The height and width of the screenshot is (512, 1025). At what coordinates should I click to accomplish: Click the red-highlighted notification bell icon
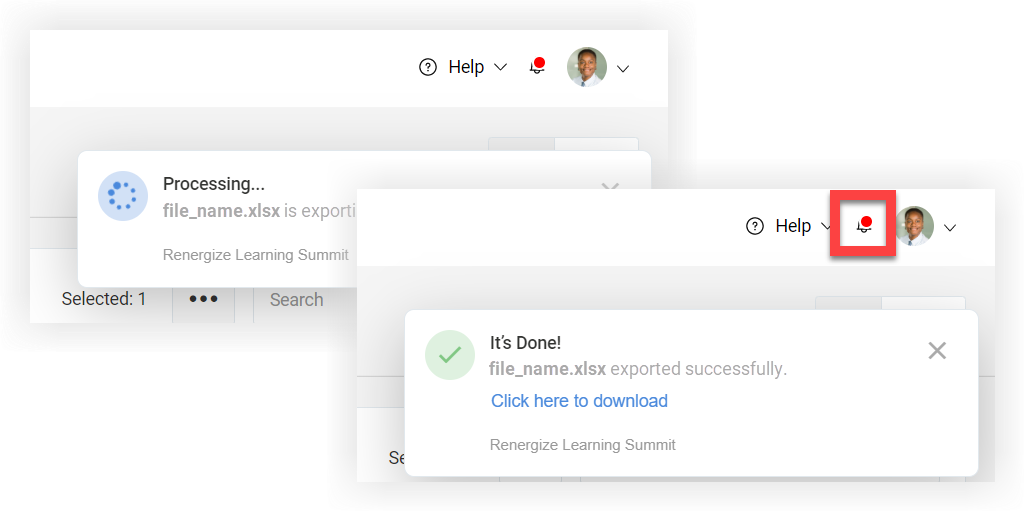coord(864,226)
